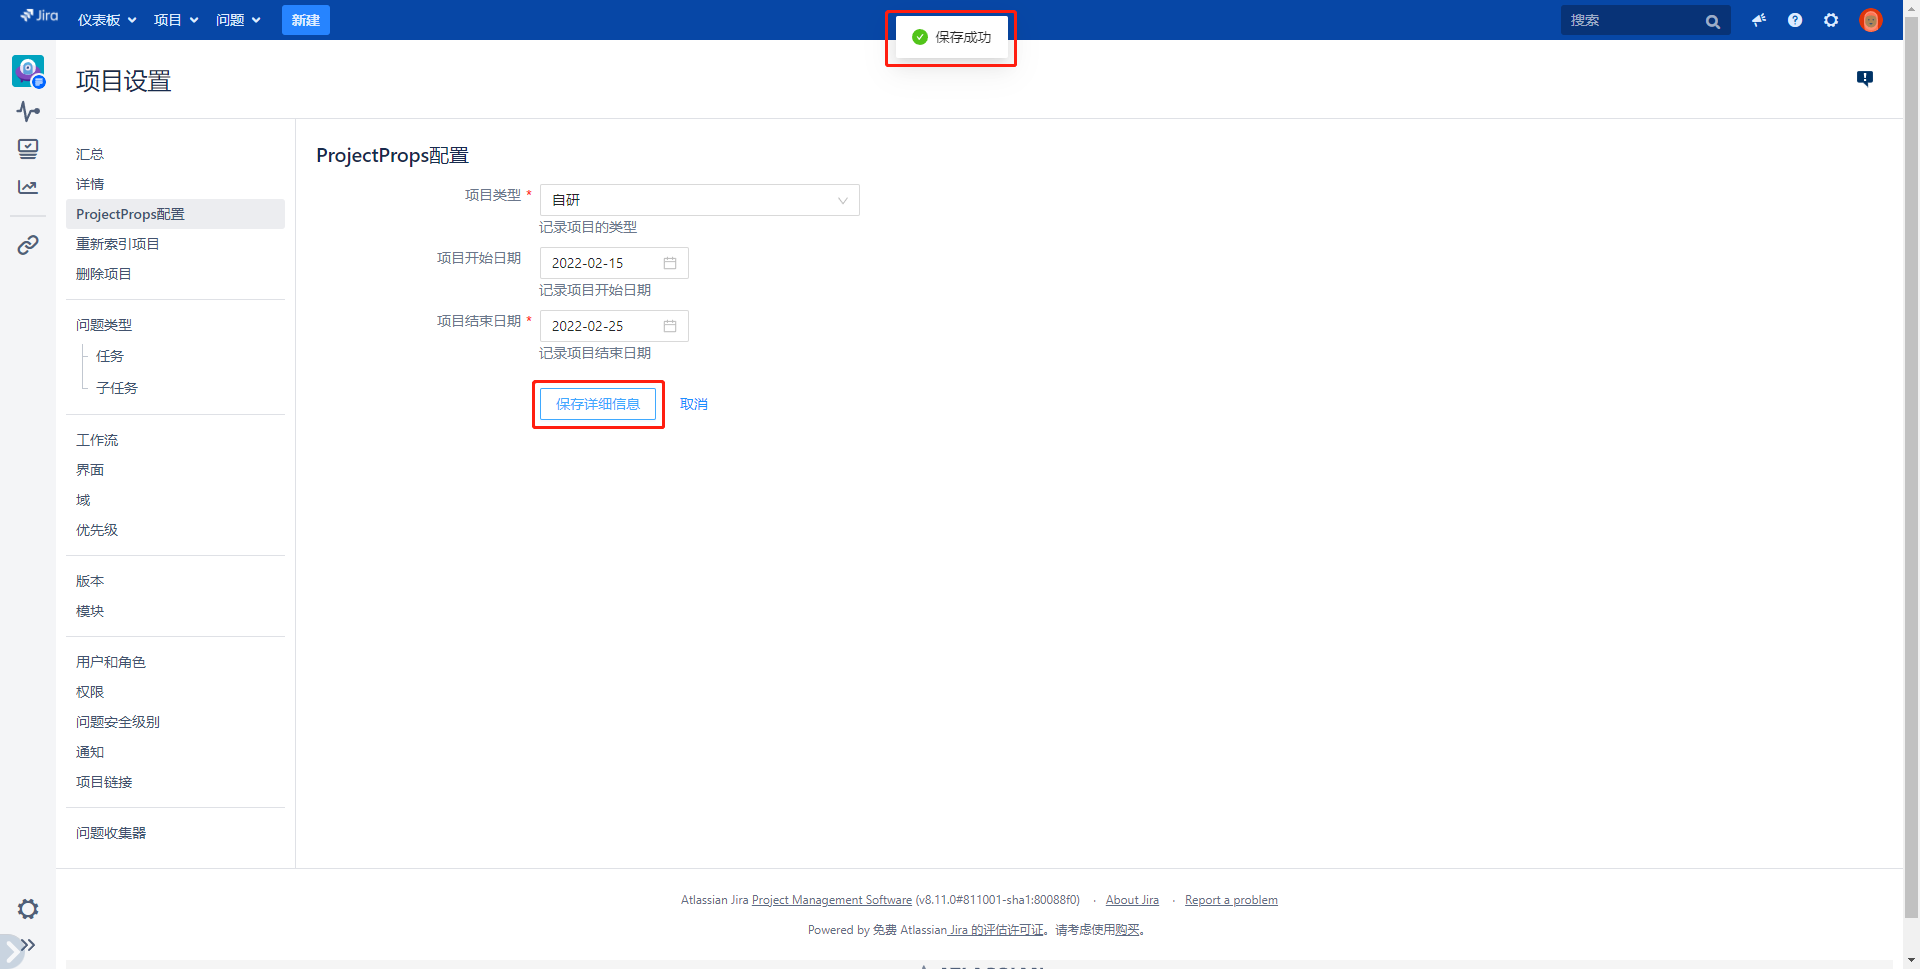Open the board monitor icon in sidebar
This screenshot has width=1920, height=969.
click(28, 149)
